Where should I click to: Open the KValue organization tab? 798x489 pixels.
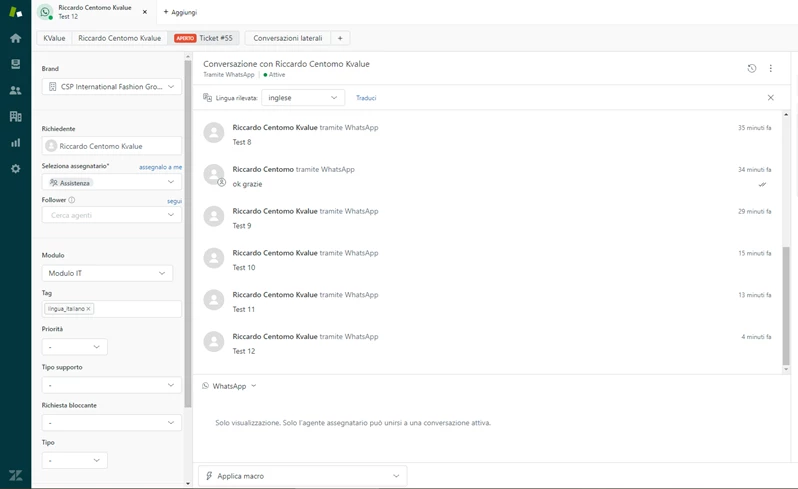pos(54,38)
